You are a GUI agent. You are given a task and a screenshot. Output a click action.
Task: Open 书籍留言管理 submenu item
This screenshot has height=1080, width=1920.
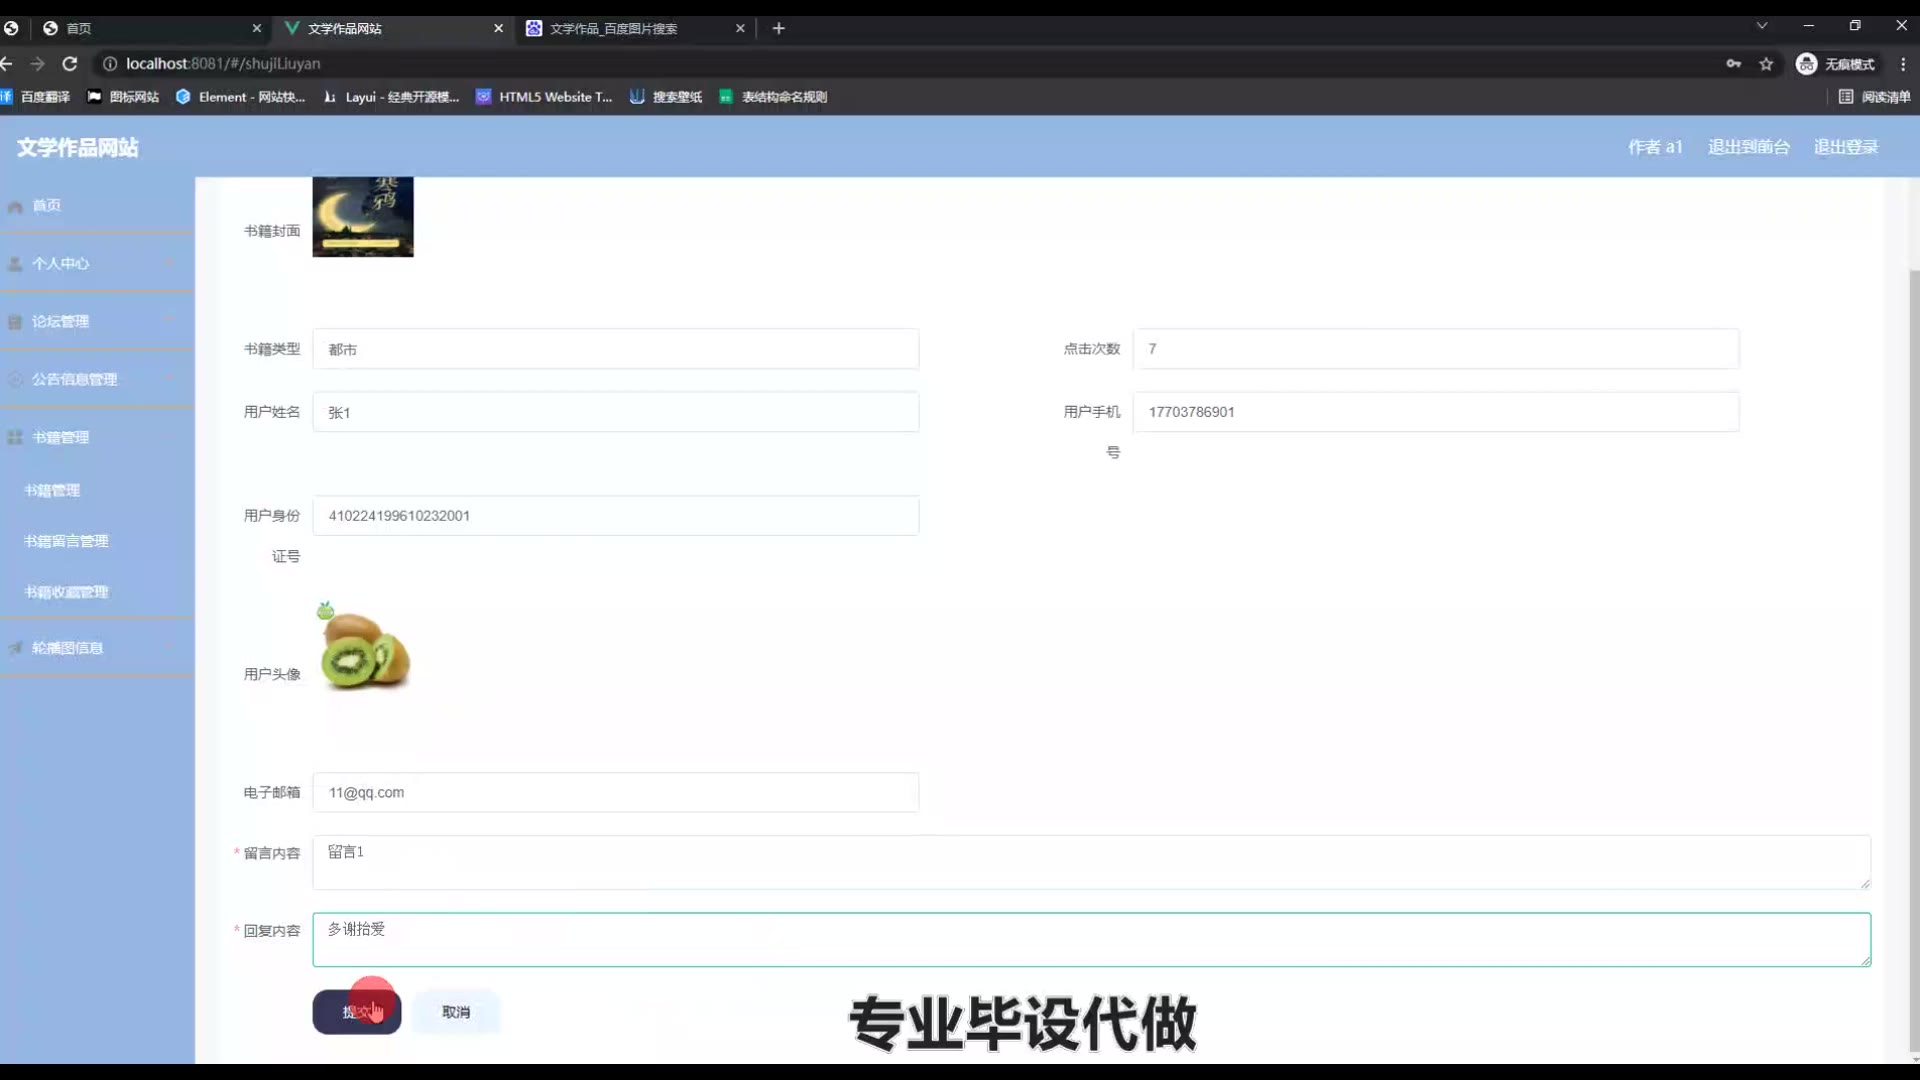click(x=66, y=541)
